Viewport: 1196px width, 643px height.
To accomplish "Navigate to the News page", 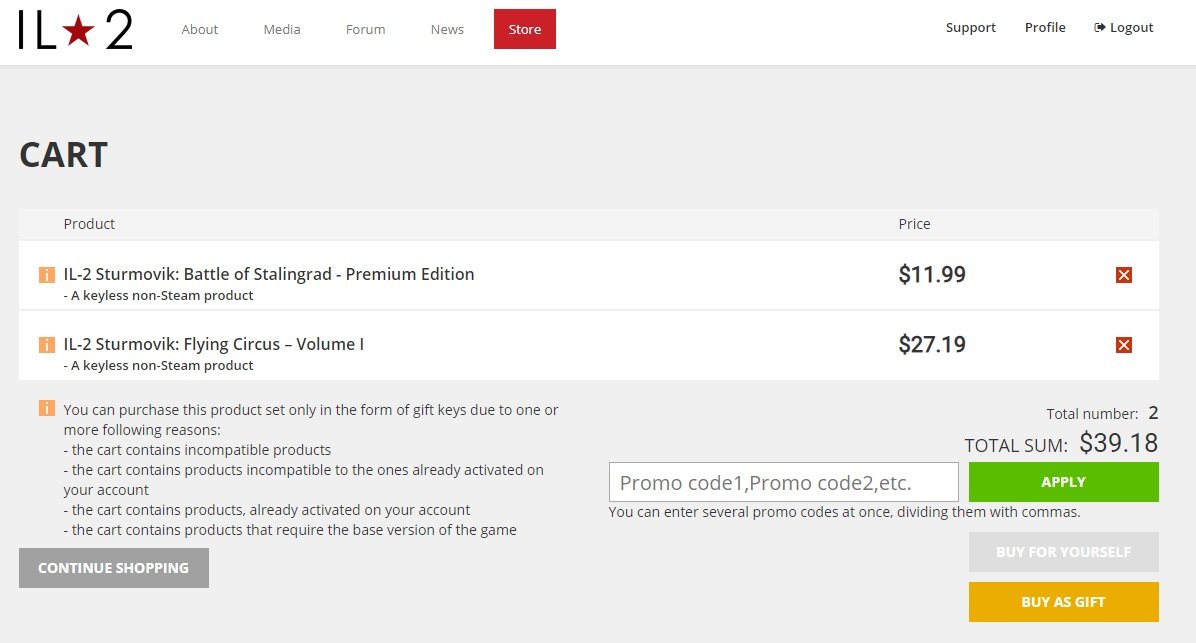I will click(x=447, y=29).
